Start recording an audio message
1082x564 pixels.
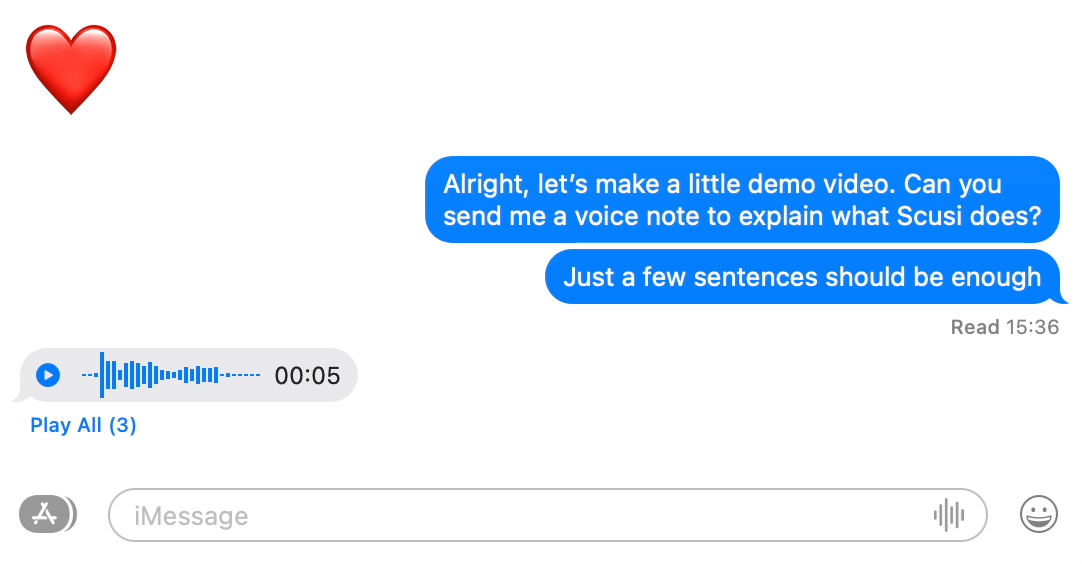tap(948, 515)
